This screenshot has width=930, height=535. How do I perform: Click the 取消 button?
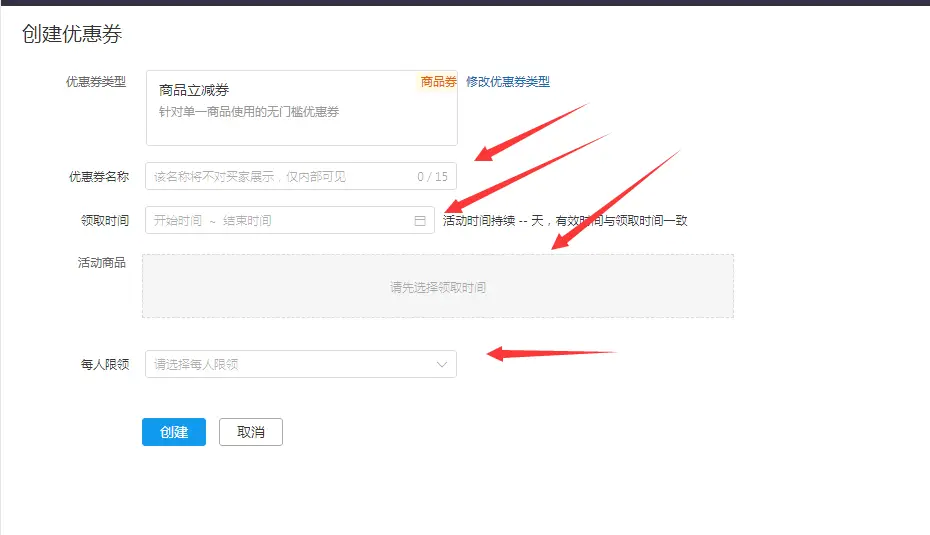251,432
